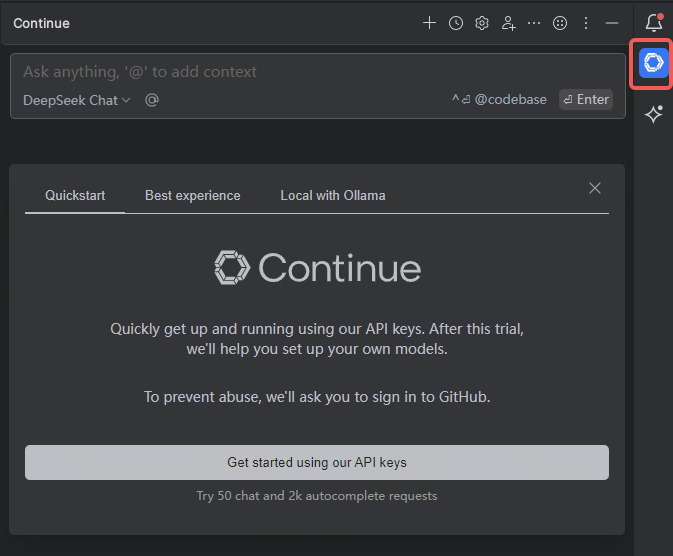Viewport: 673px width, 556px height.
Task: Switch to the Best experience tab
Action: click(x=193, y=195)
